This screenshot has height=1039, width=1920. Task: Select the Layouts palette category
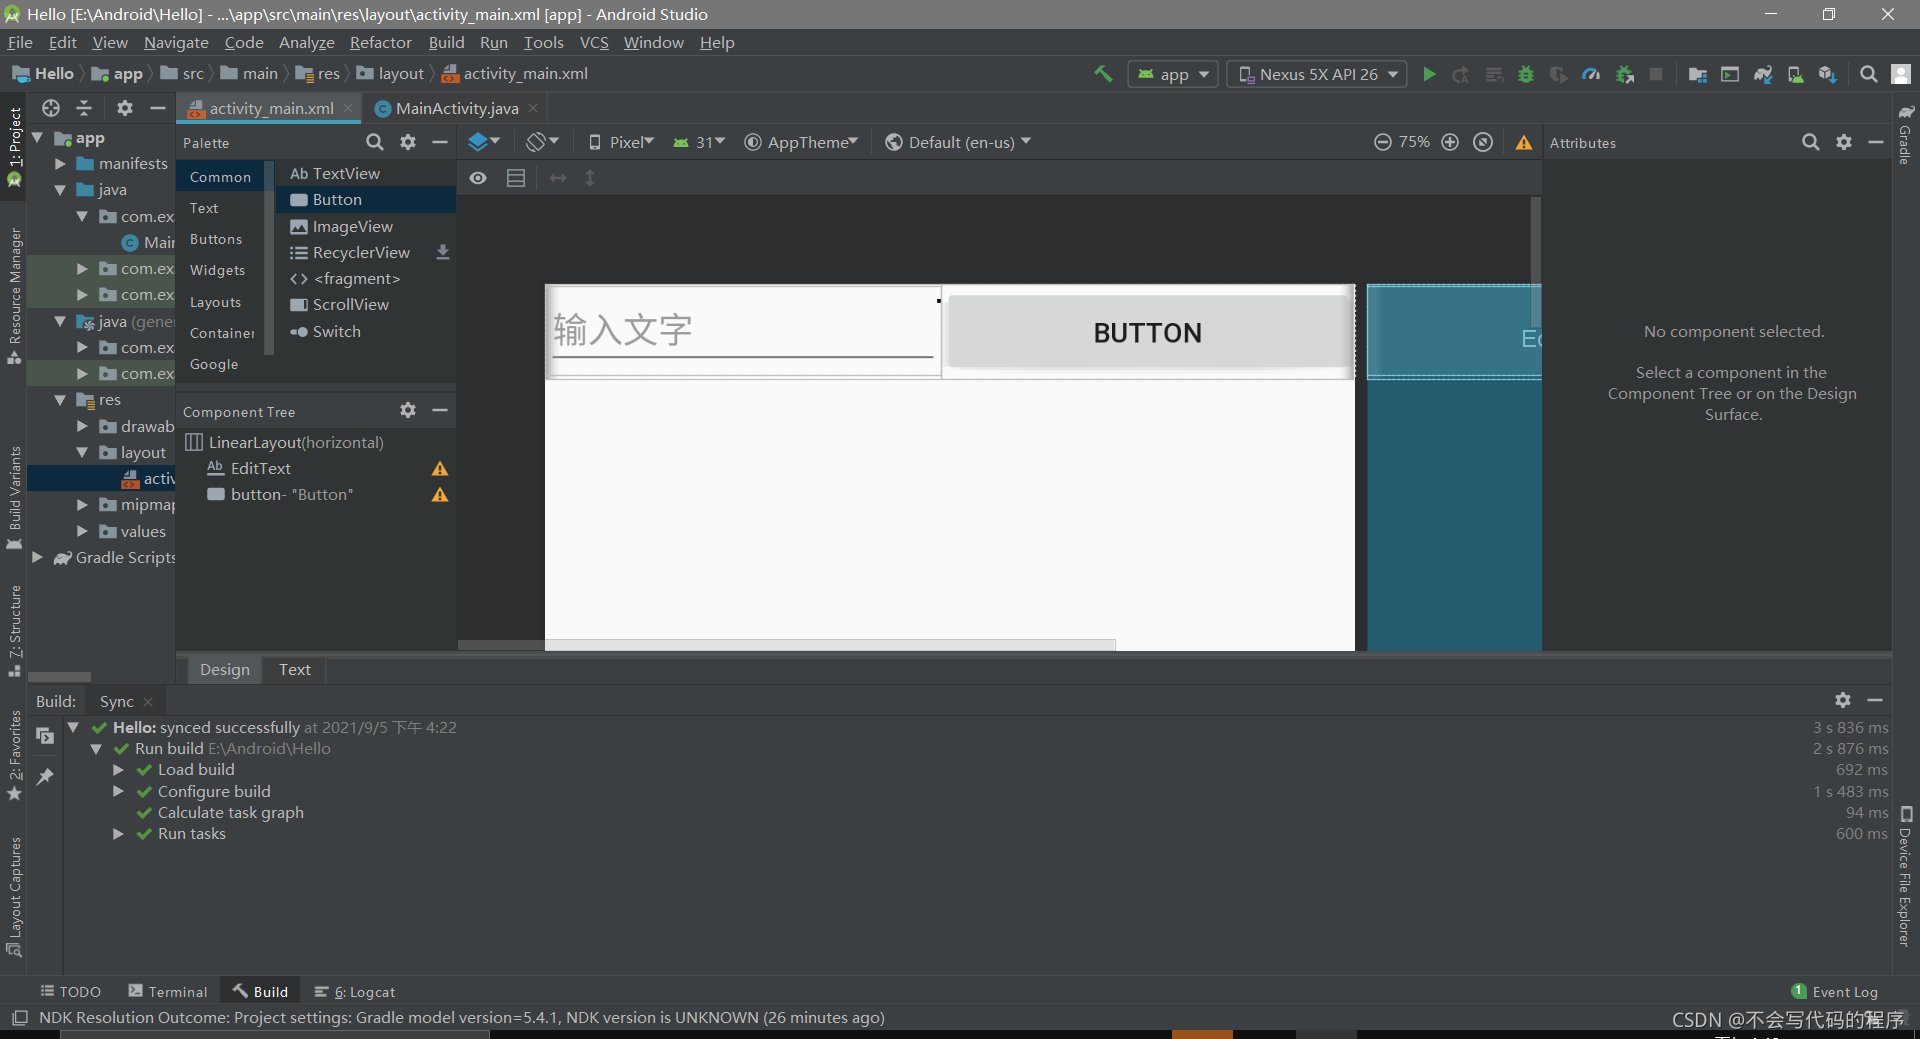(216, 302)
